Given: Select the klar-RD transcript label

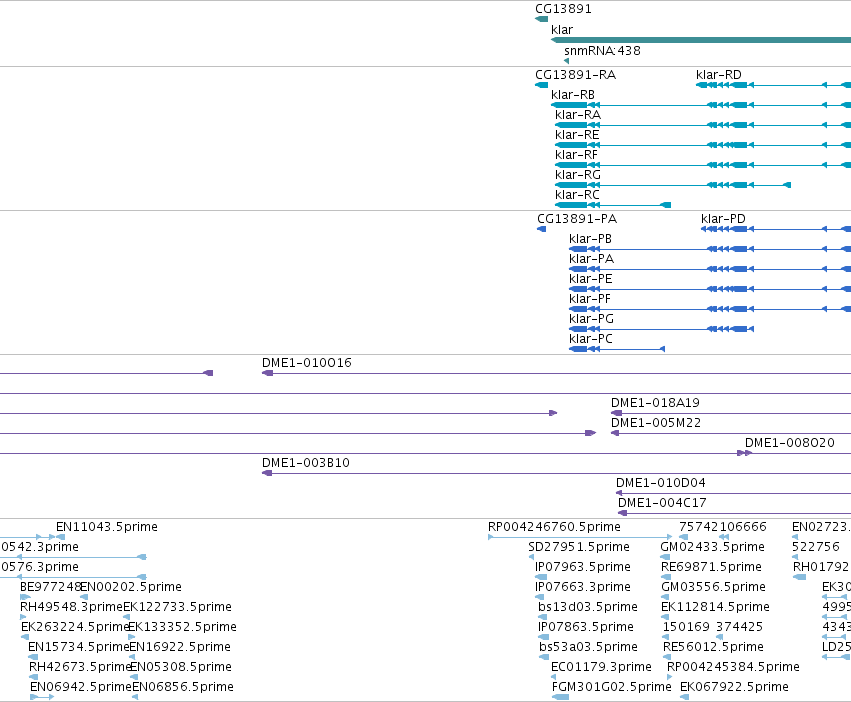Looking at the screenshot, I should [x=719, y=75].
